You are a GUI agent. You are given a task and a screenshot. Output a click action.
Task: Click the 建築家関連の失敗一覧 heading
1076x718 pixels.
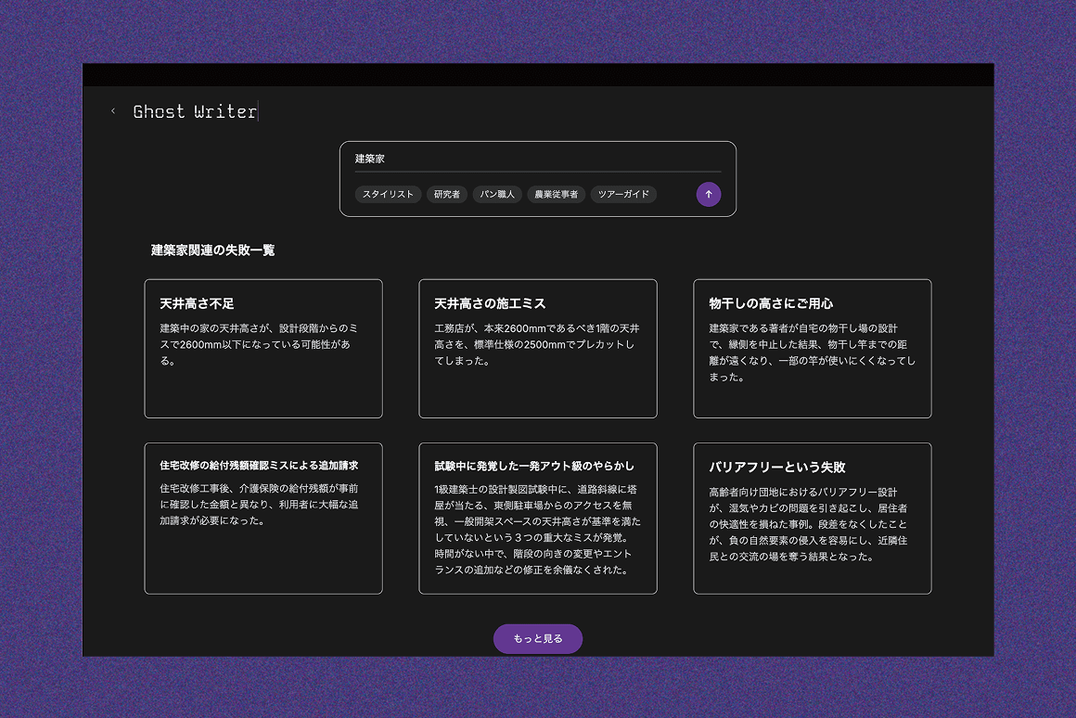click(214, 250)
